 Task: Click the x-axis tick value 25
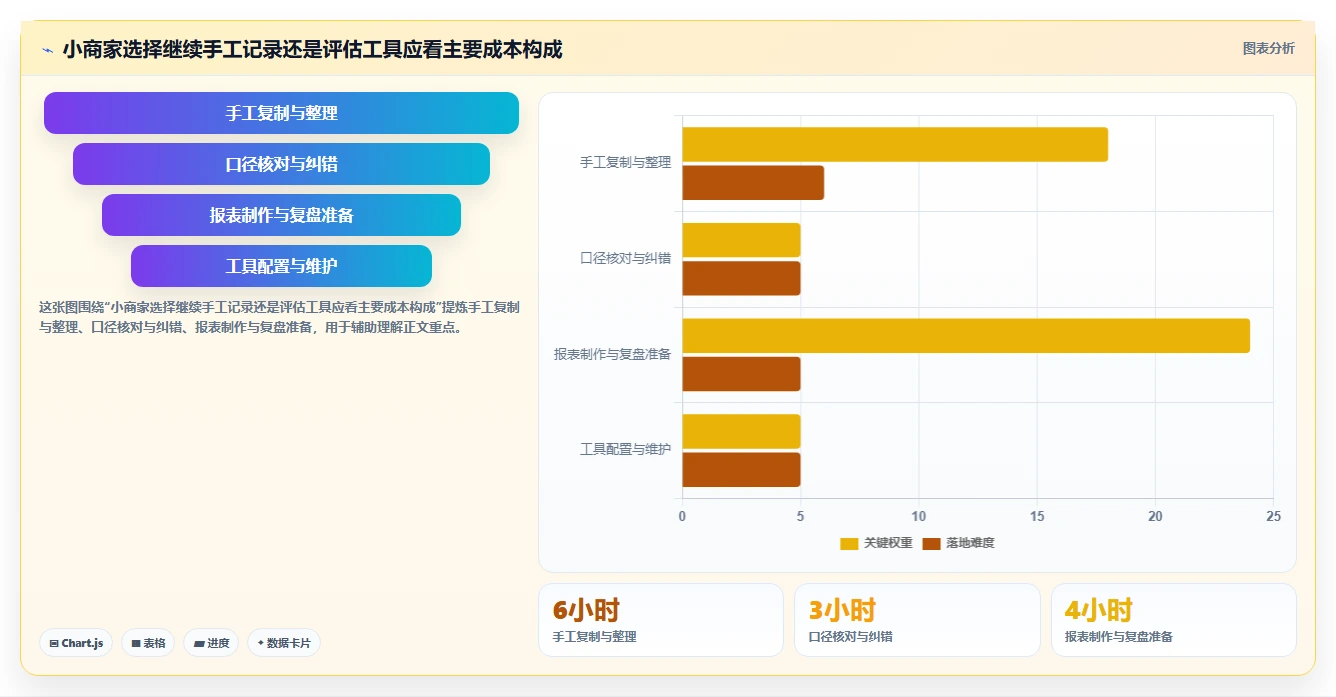point(1273,516)
